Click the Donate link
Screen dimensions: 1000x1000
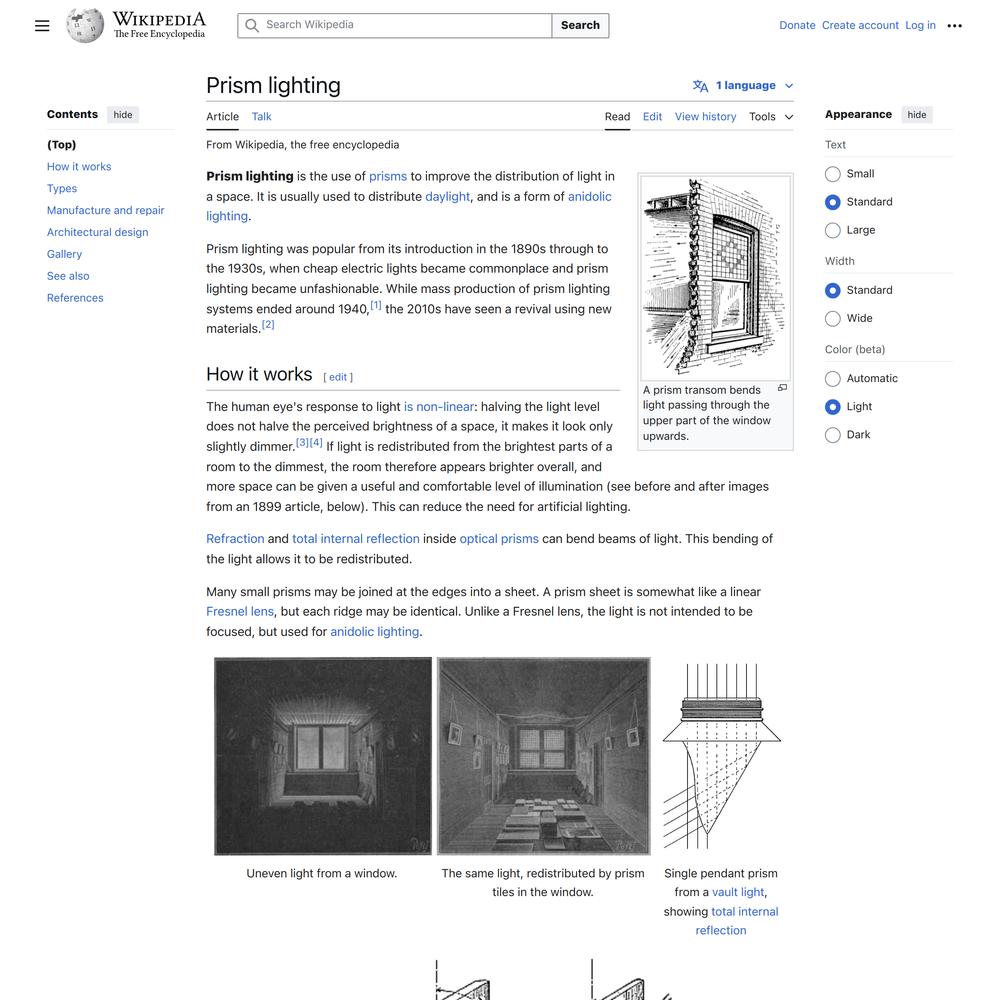[797, 26]
